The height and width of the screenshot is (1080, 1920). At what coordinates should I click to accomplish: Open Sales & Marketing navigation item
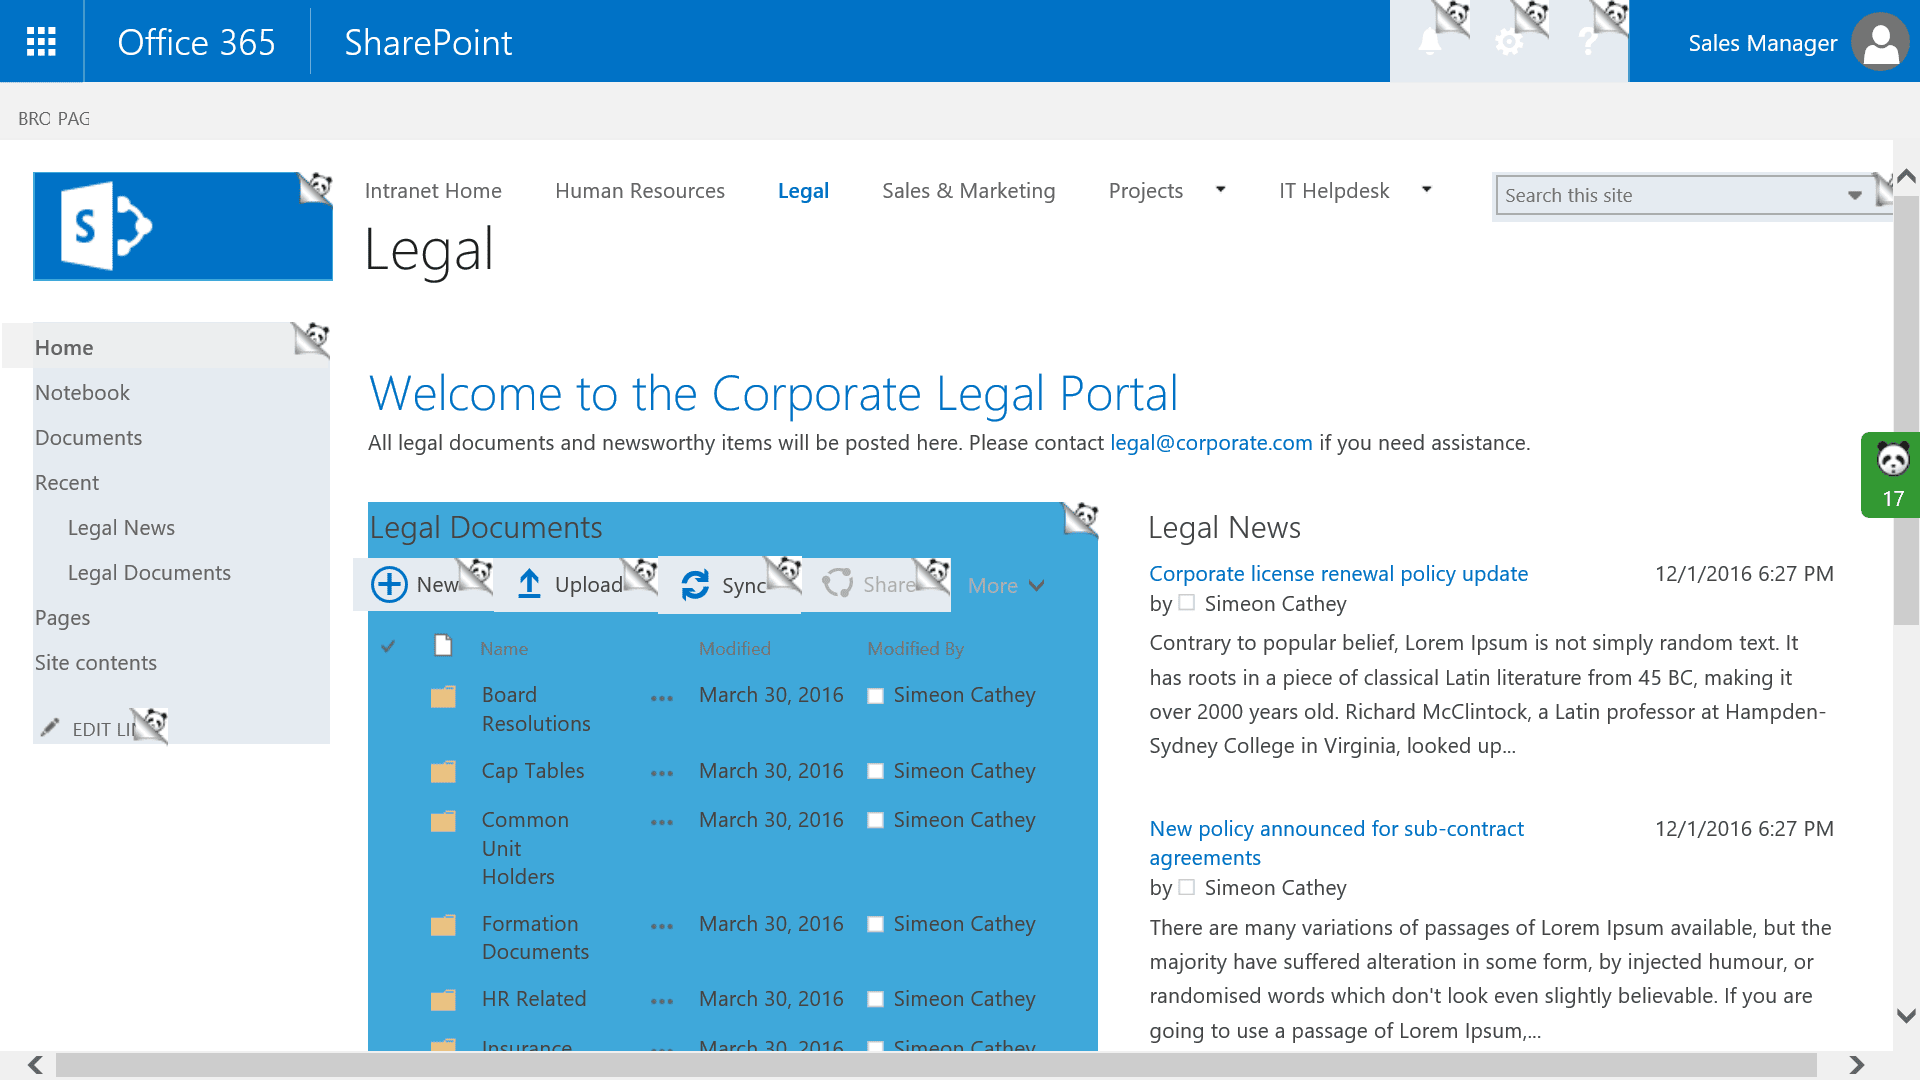point(968,191)
